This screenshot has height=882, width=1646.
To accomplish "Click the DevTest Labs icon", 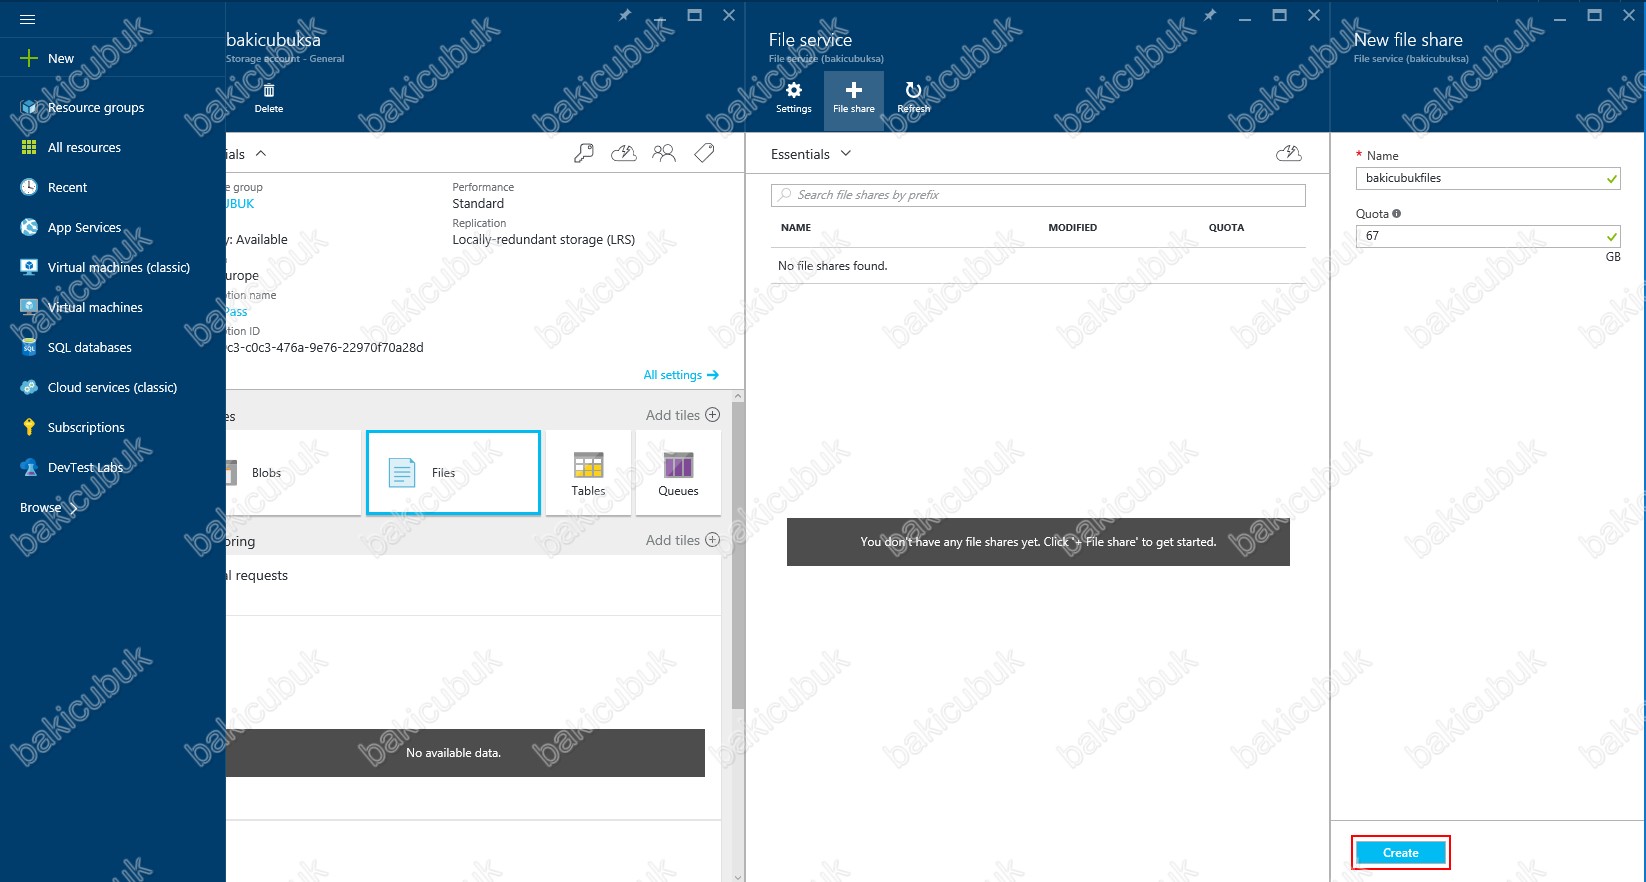I will [x=29, y=467].
